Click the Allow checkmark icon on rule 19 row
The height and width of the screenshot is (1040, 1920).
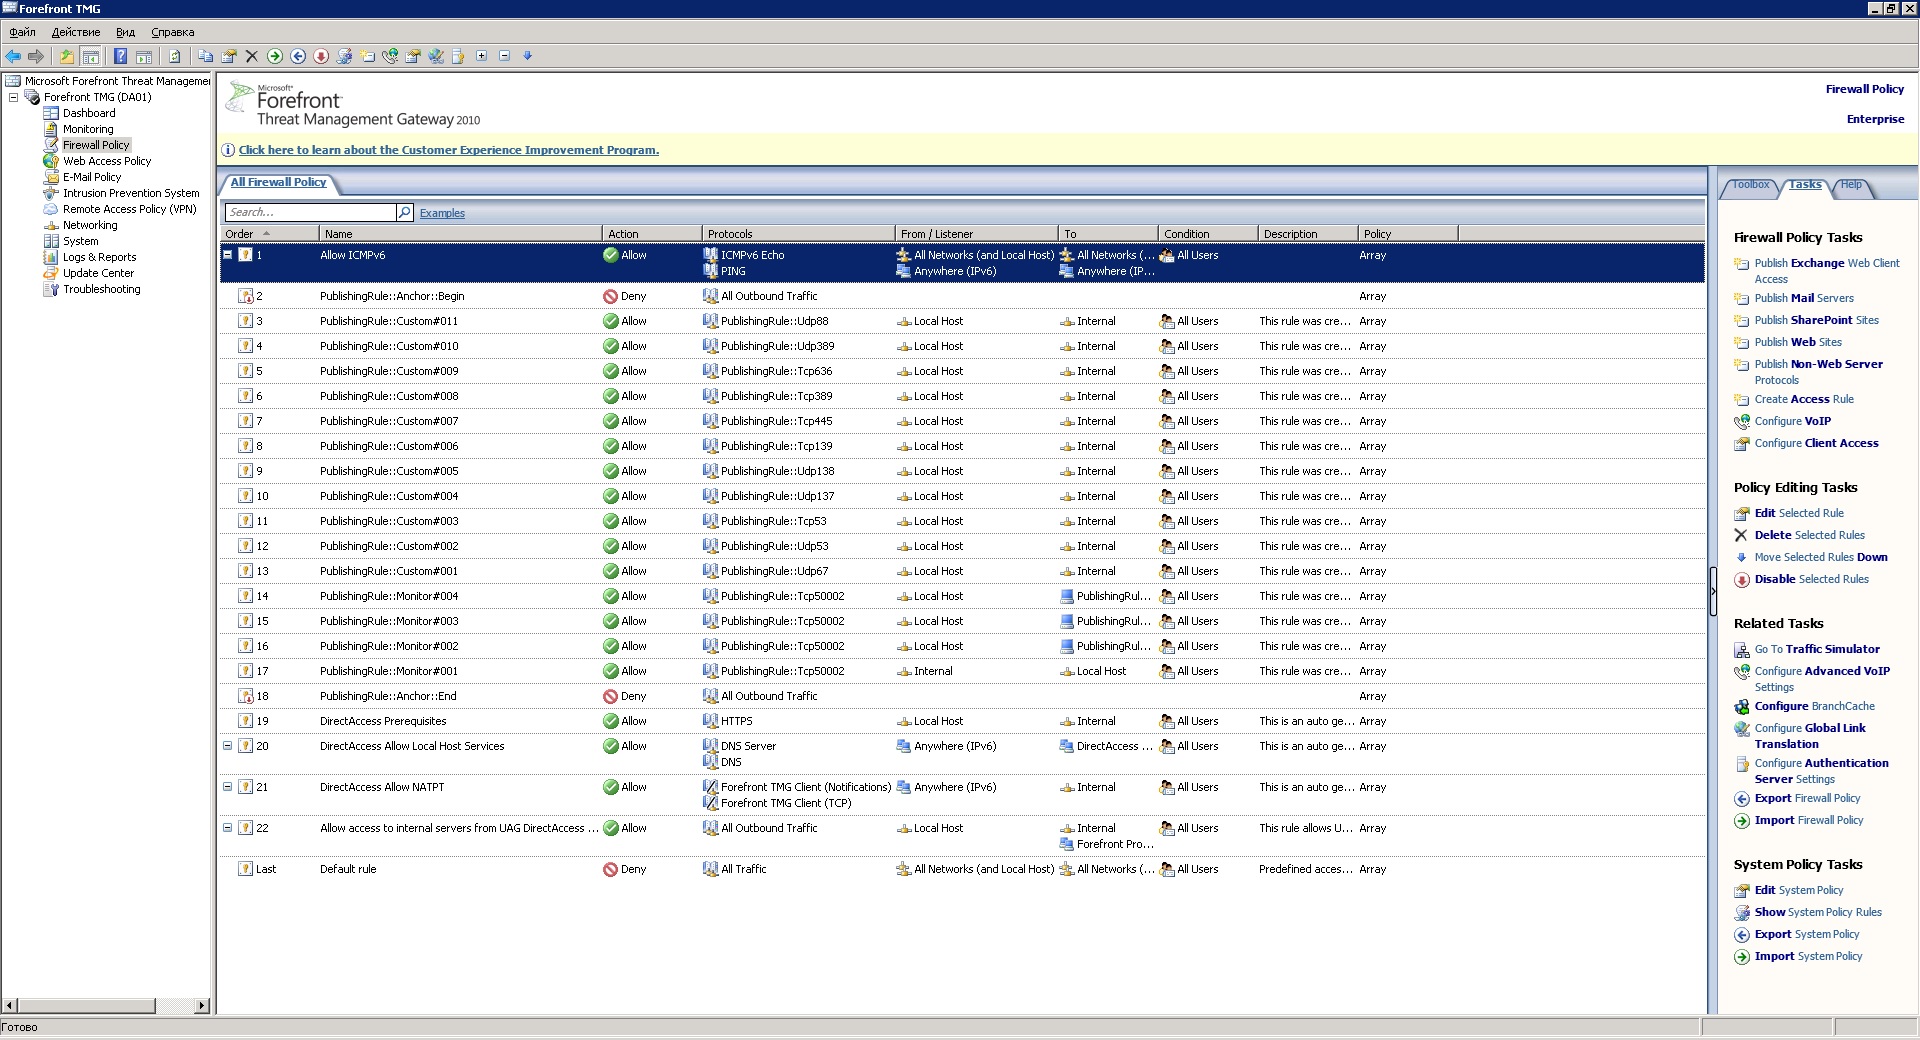click(610, 721)
